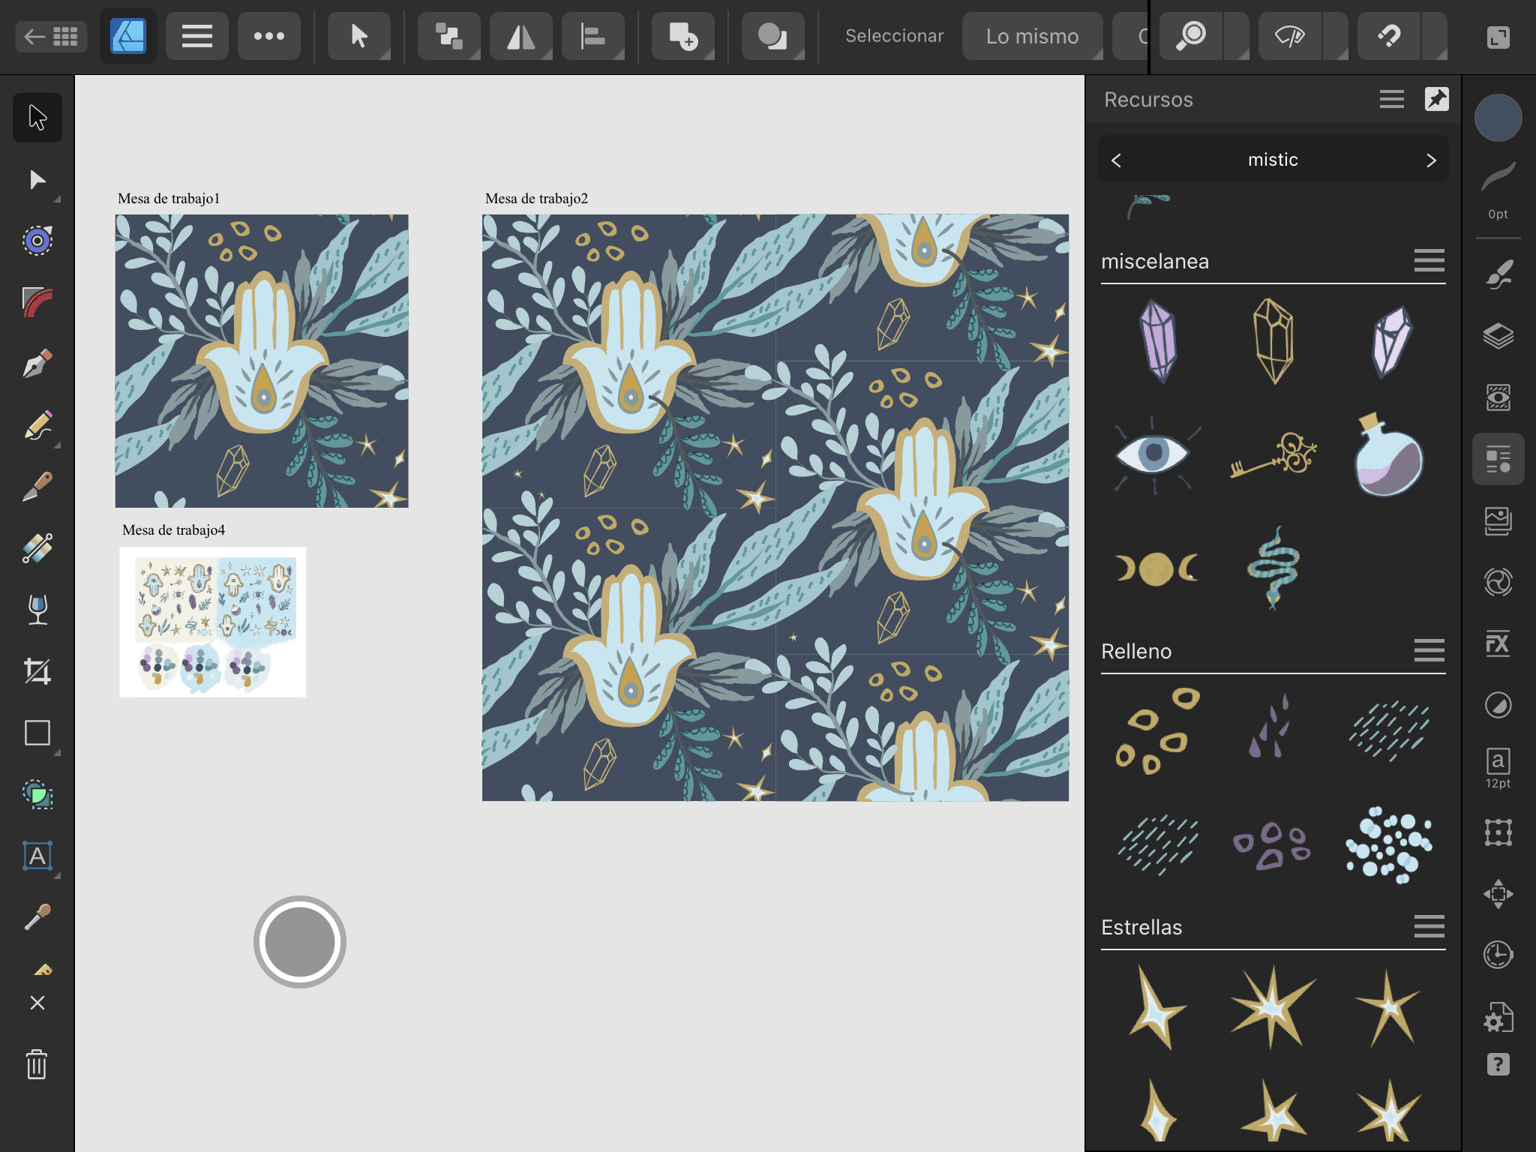Select the Mesa de trabajo4 artboard
Viewport: 1536px width, 1152px height.
click(x=213, y=622)
